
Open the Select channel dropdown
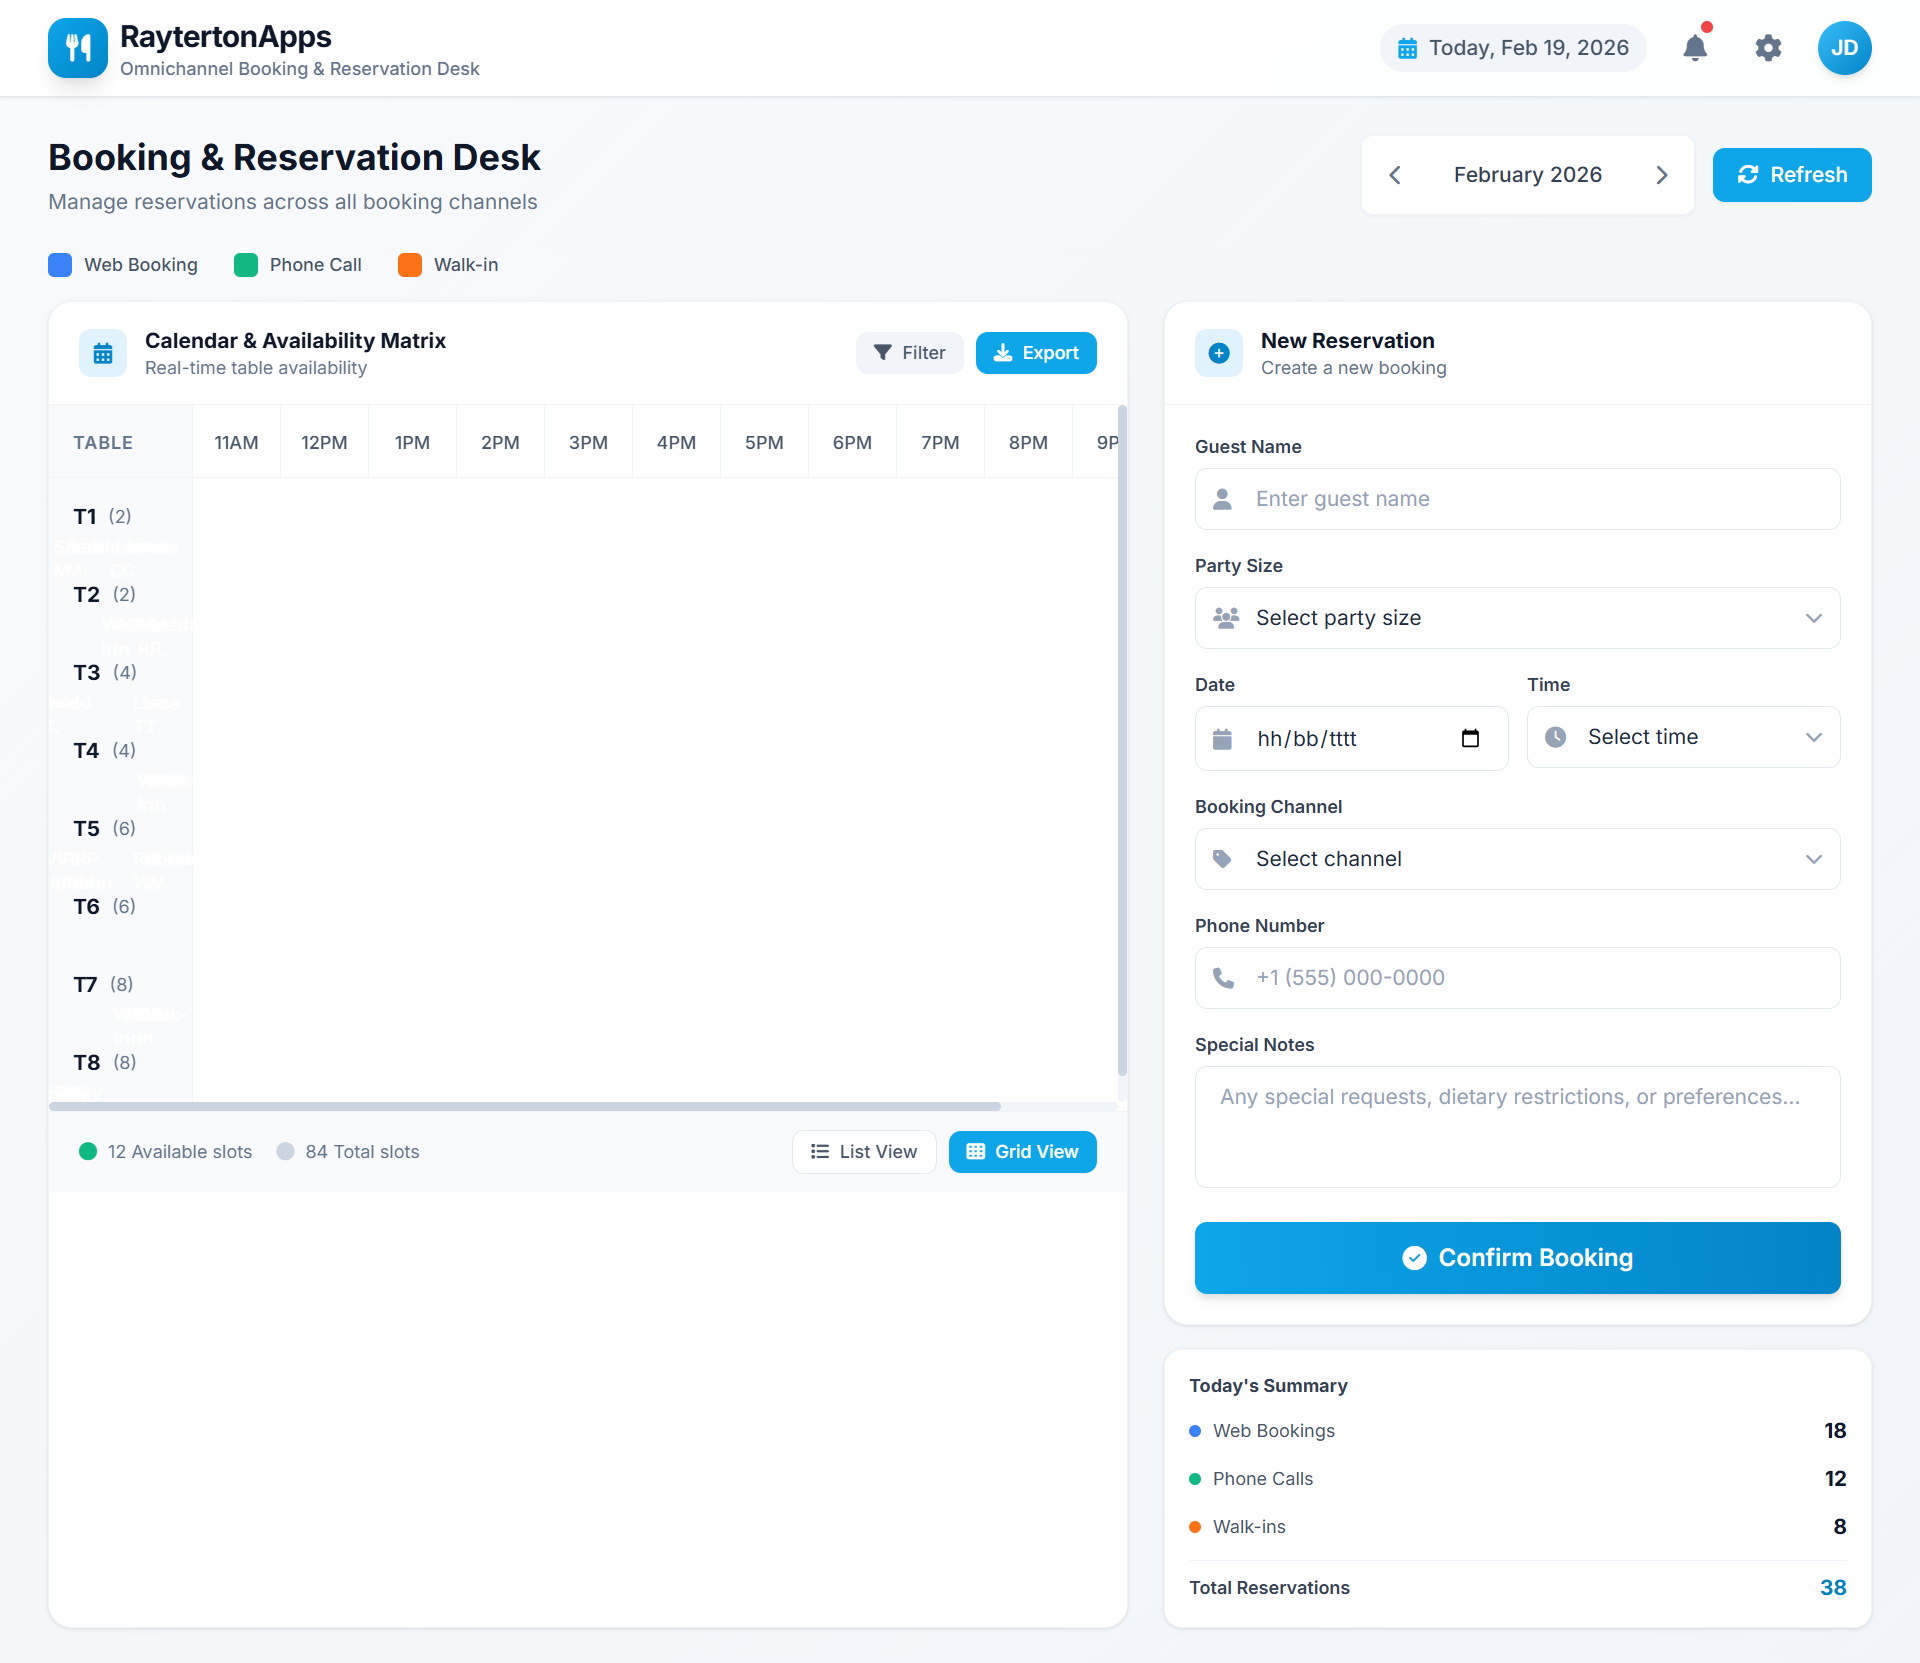click(x=1516, y=858)
